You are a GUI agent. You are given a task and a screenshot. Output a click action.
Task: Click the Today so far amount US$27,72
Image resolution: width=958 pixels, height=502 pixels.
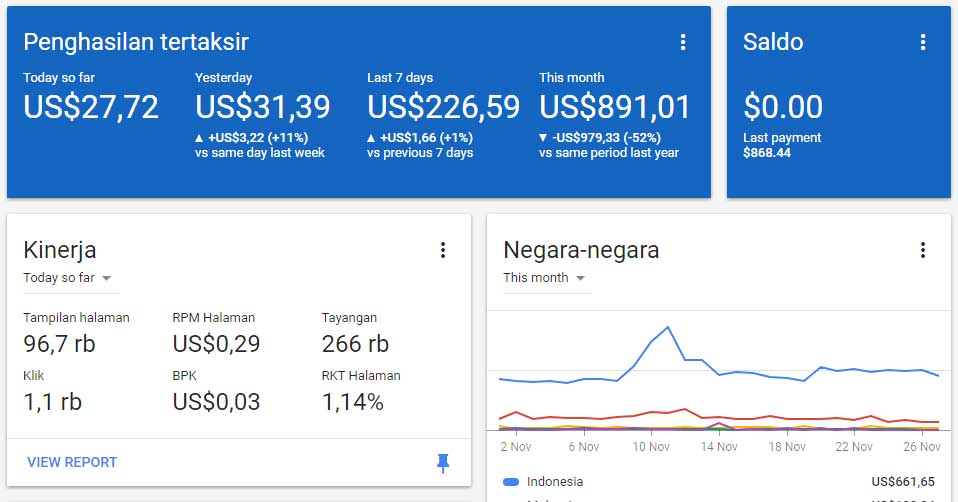click(x=91, y=107)
